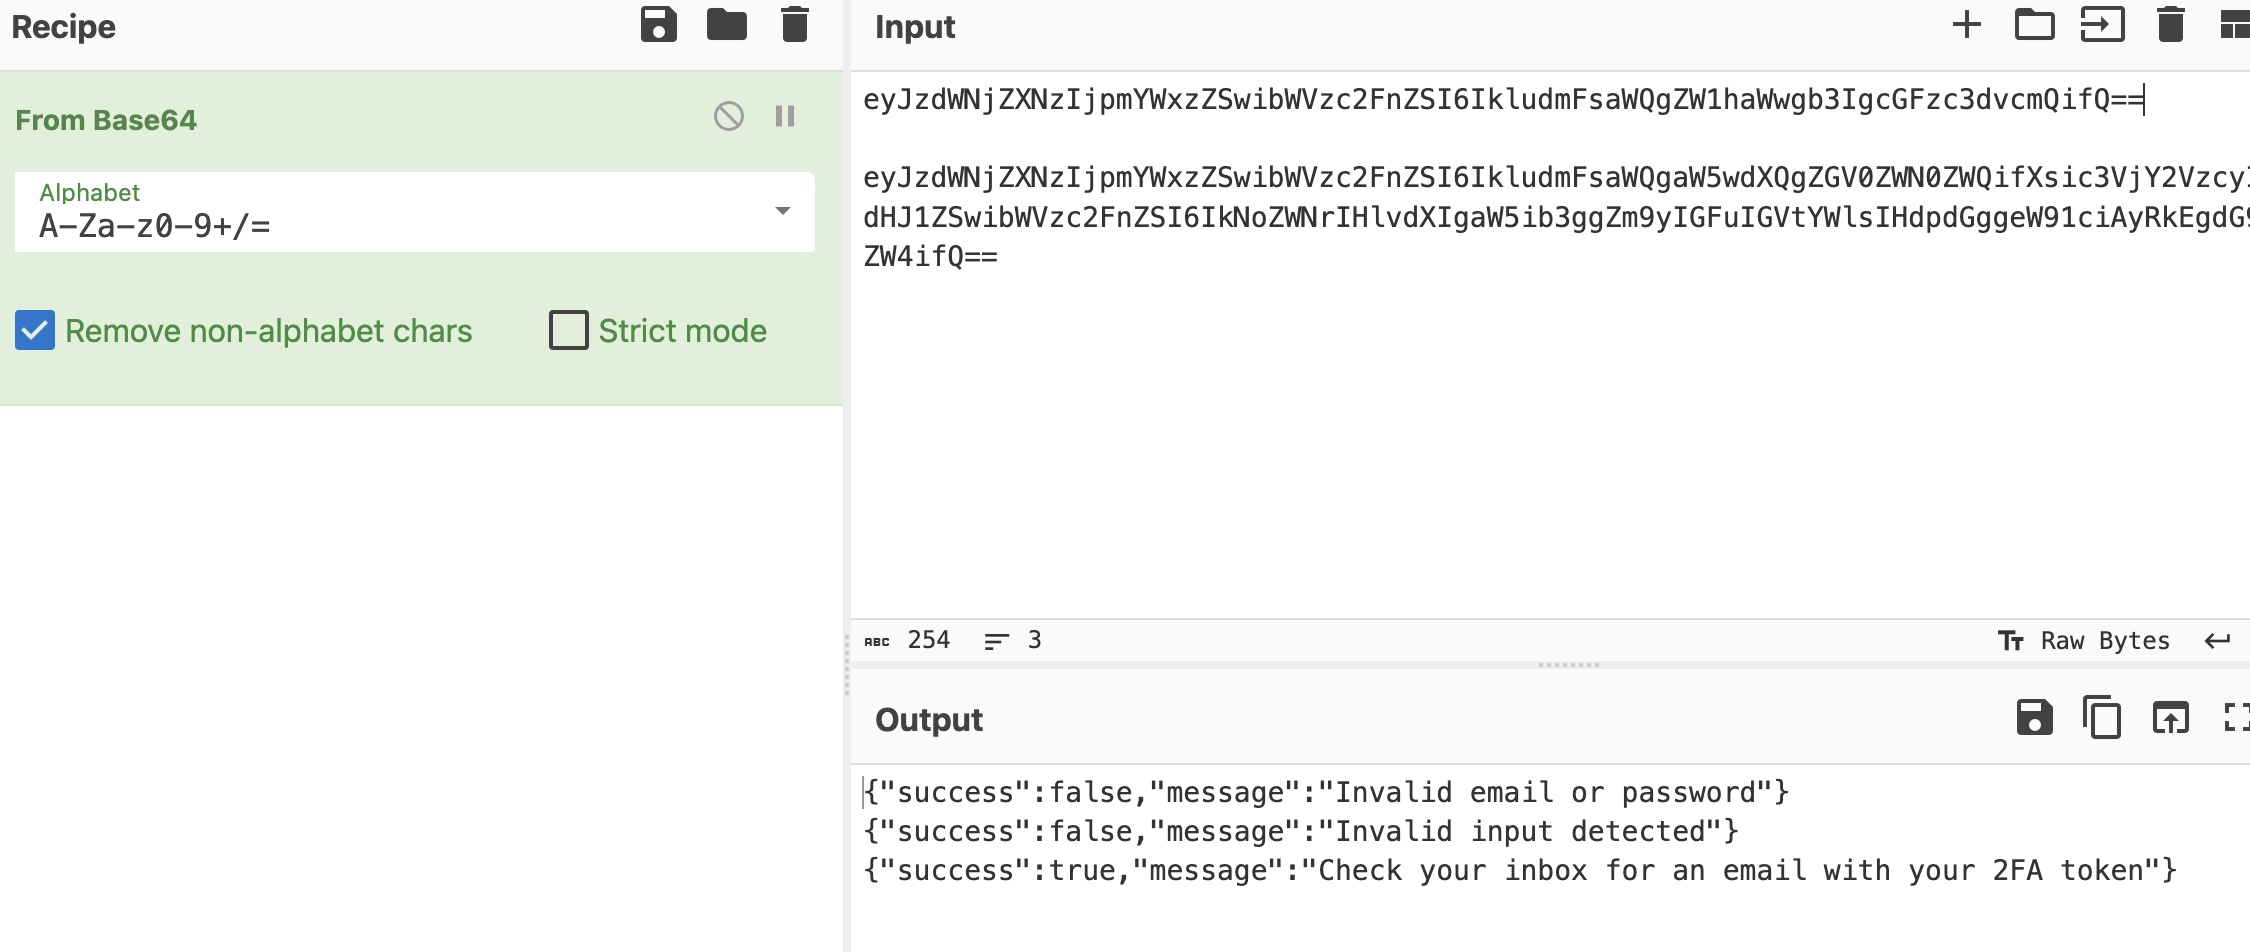Reset the pane layout
The image size is (2250, 952).
coord(2234,25)
